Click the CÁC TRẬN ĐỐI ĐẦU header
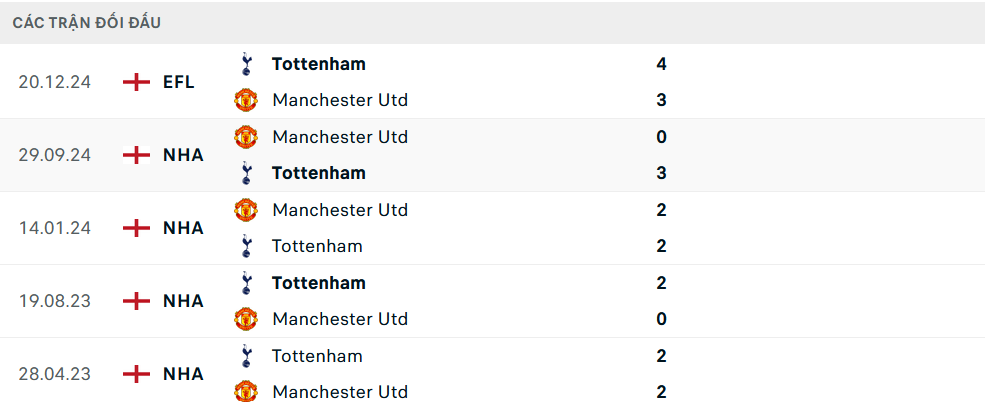The image size is (985, 402). tap(87, 22)
